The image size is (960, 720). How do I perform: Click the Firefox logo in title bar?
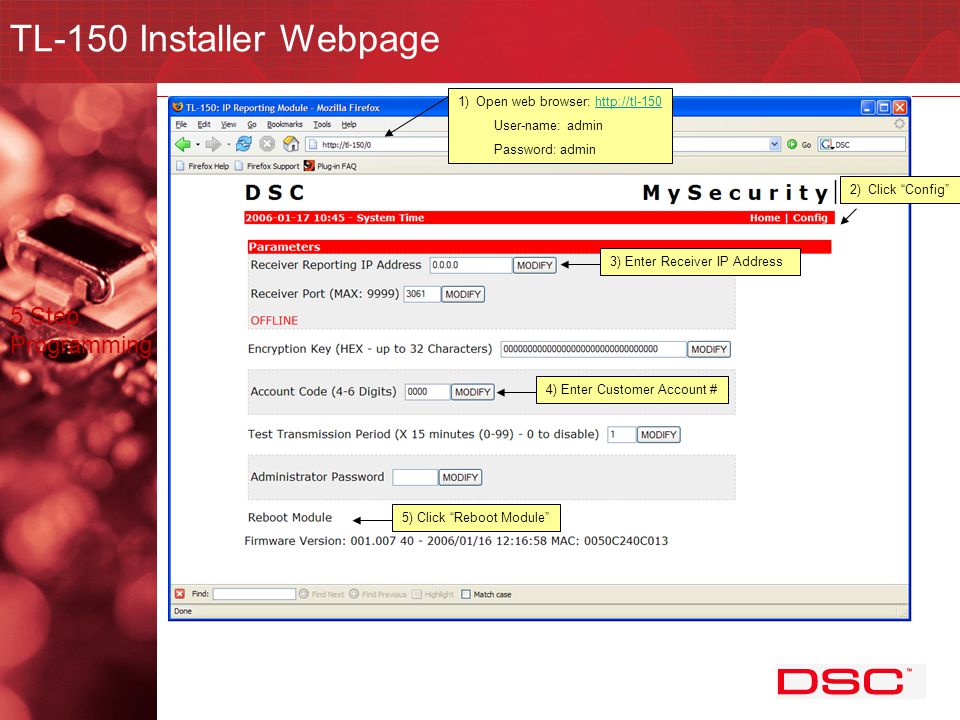[x=178, y=107]
